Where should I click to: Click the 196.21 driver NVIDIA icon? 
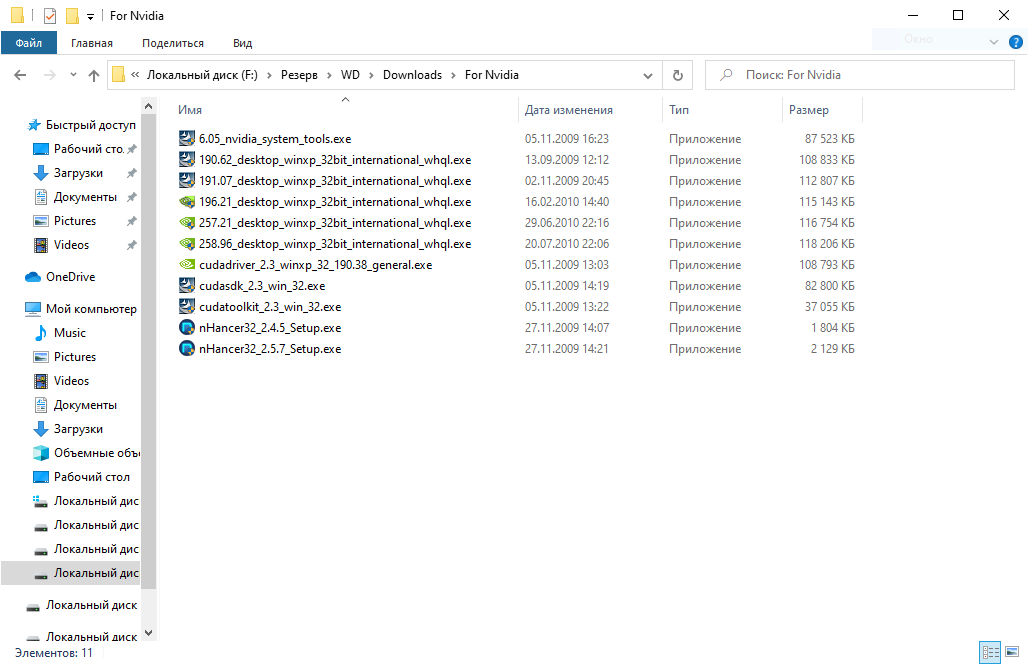(x=187, y=201)
